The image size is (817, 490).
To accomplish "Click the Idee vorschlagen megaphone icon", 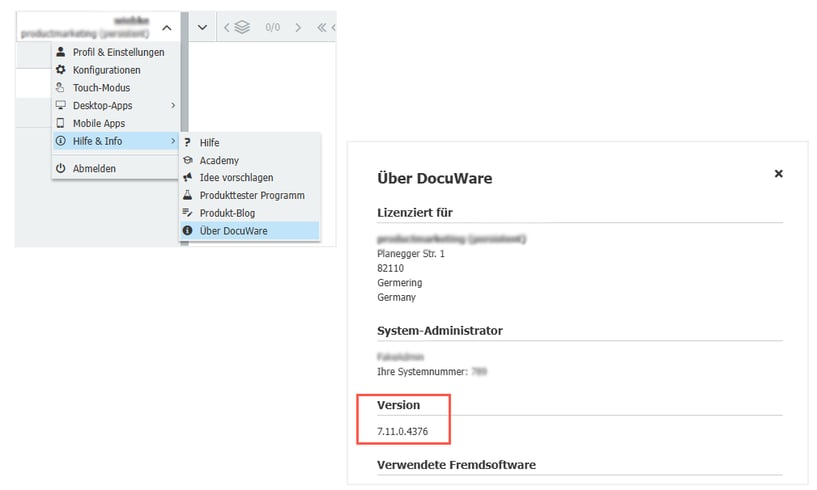I will coord(187,178).
